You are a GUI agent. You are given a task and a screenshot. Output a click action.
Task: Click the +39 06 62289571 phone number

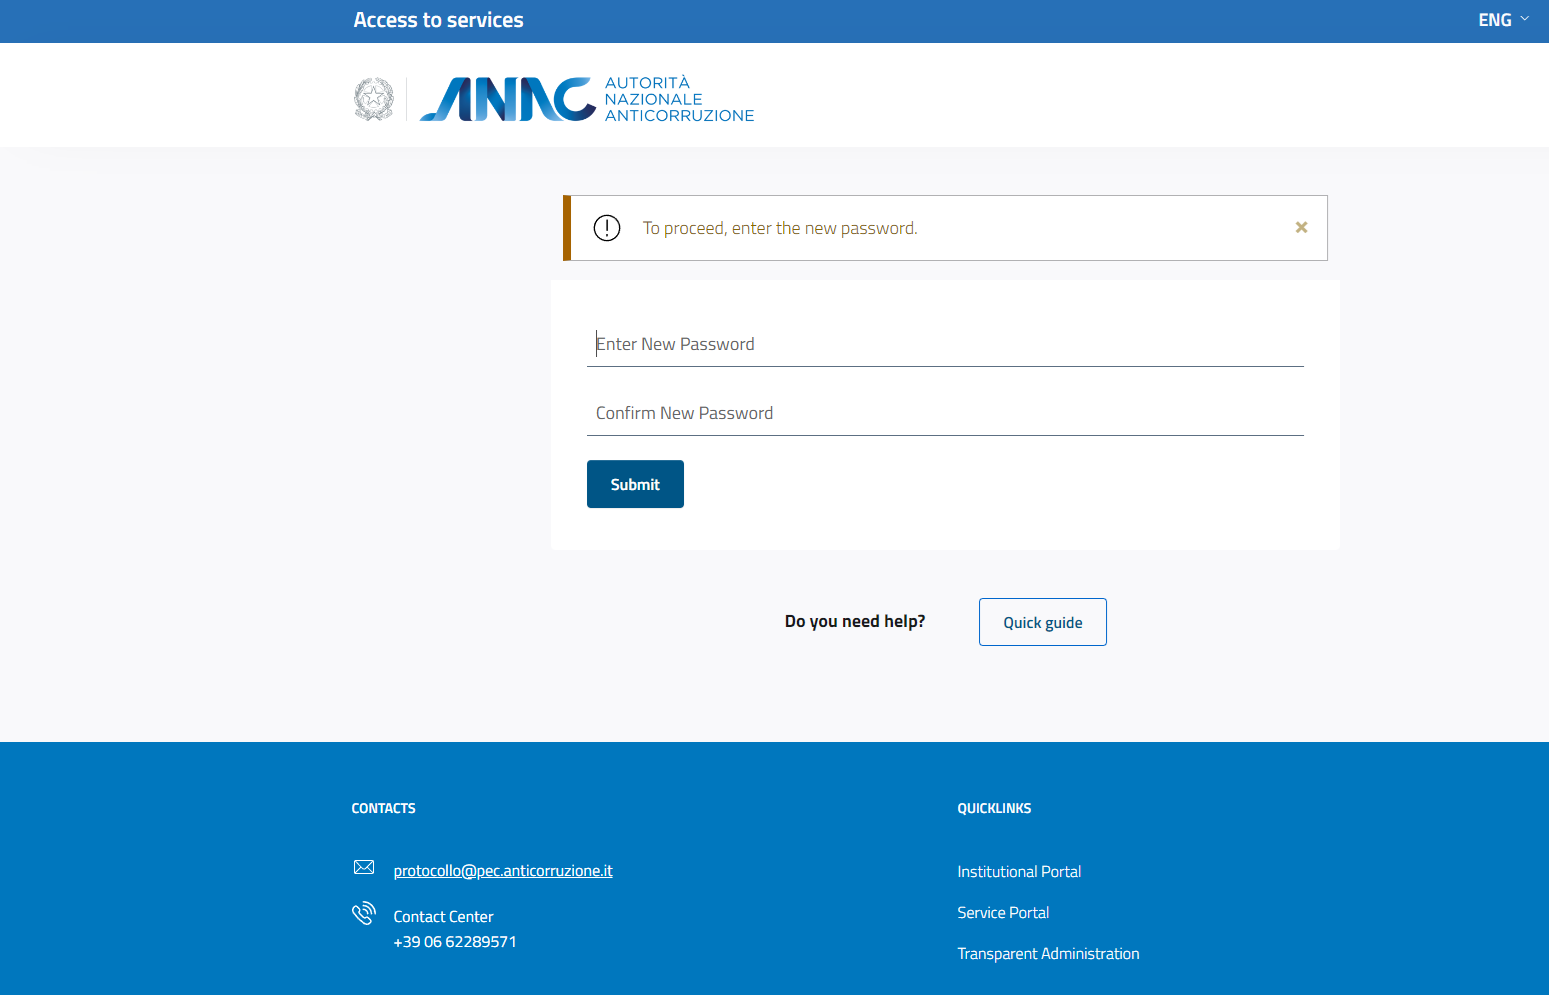pos(455,942)
